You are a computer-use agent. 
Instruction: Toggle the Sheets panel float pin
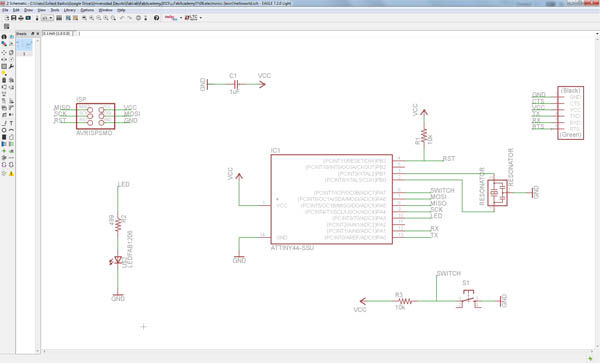click(x=33, y=34)
